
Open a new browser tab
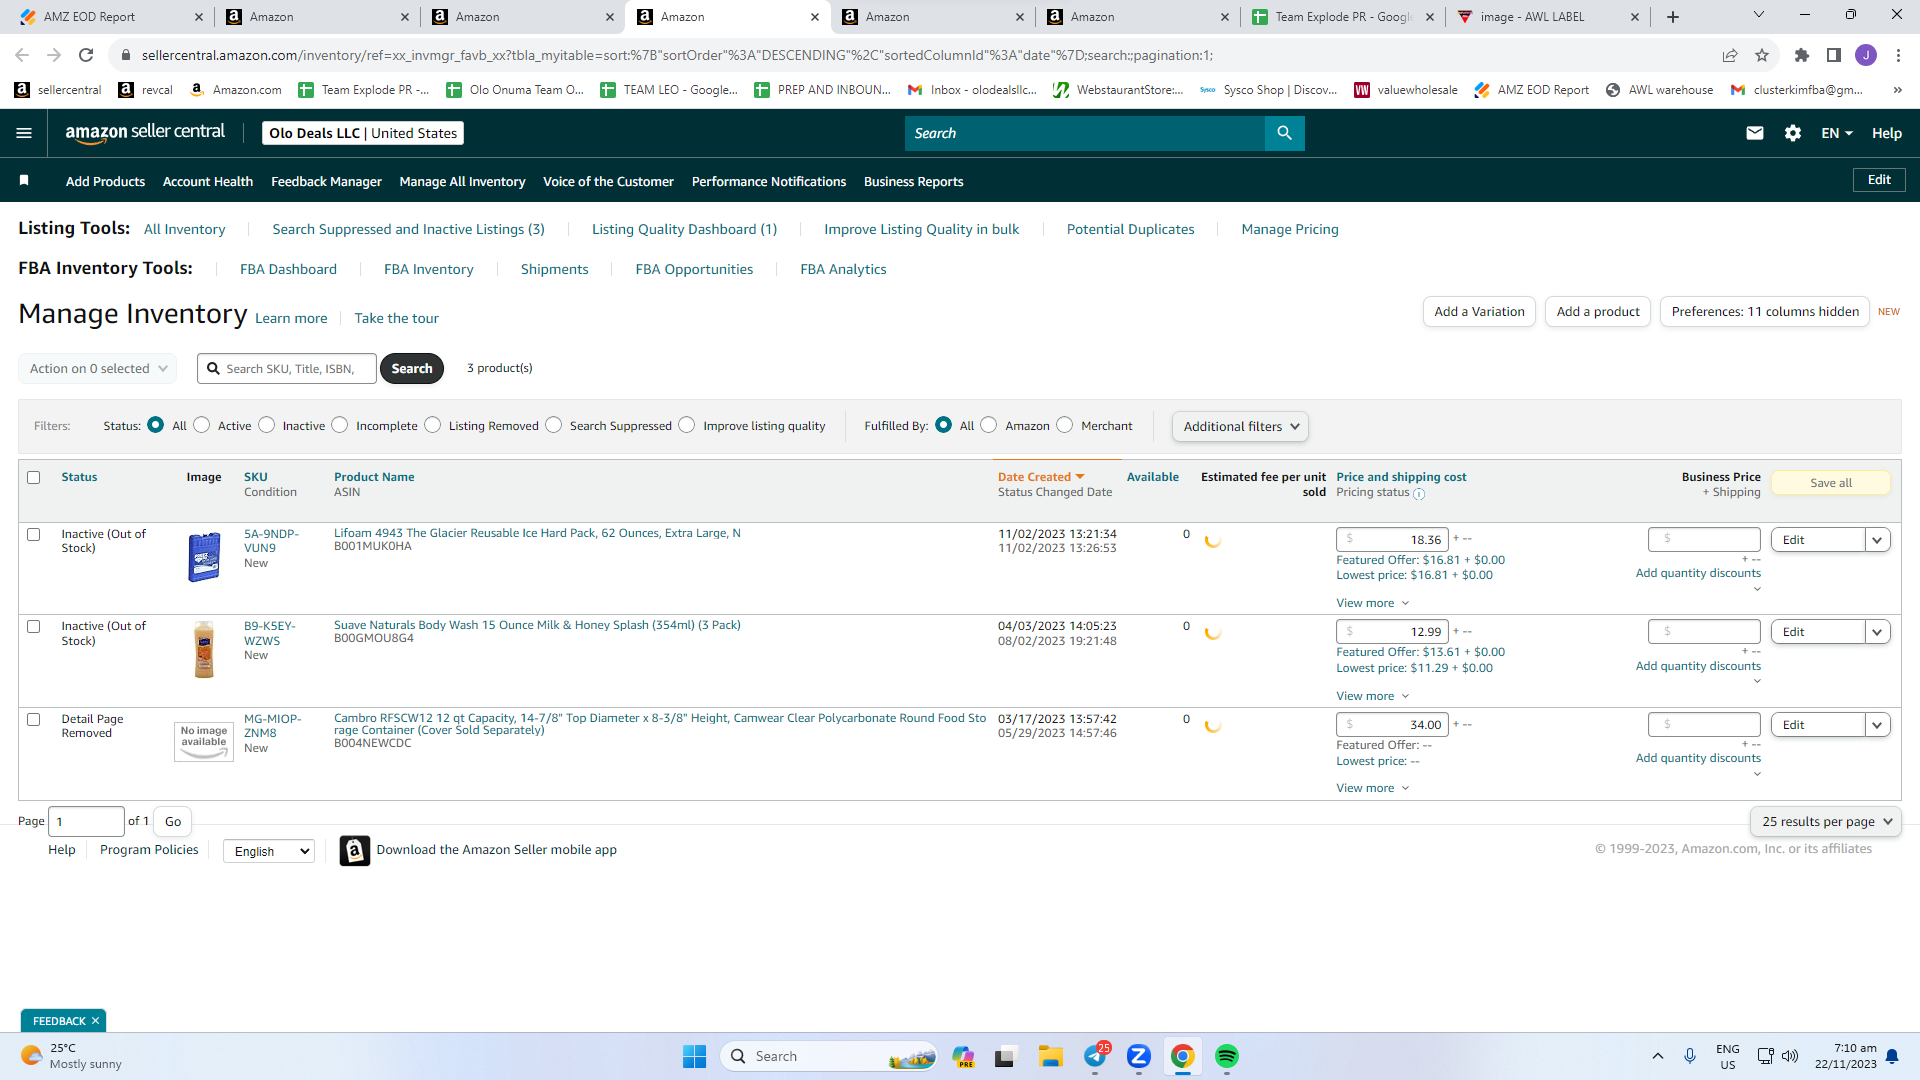click(1673, 17)
